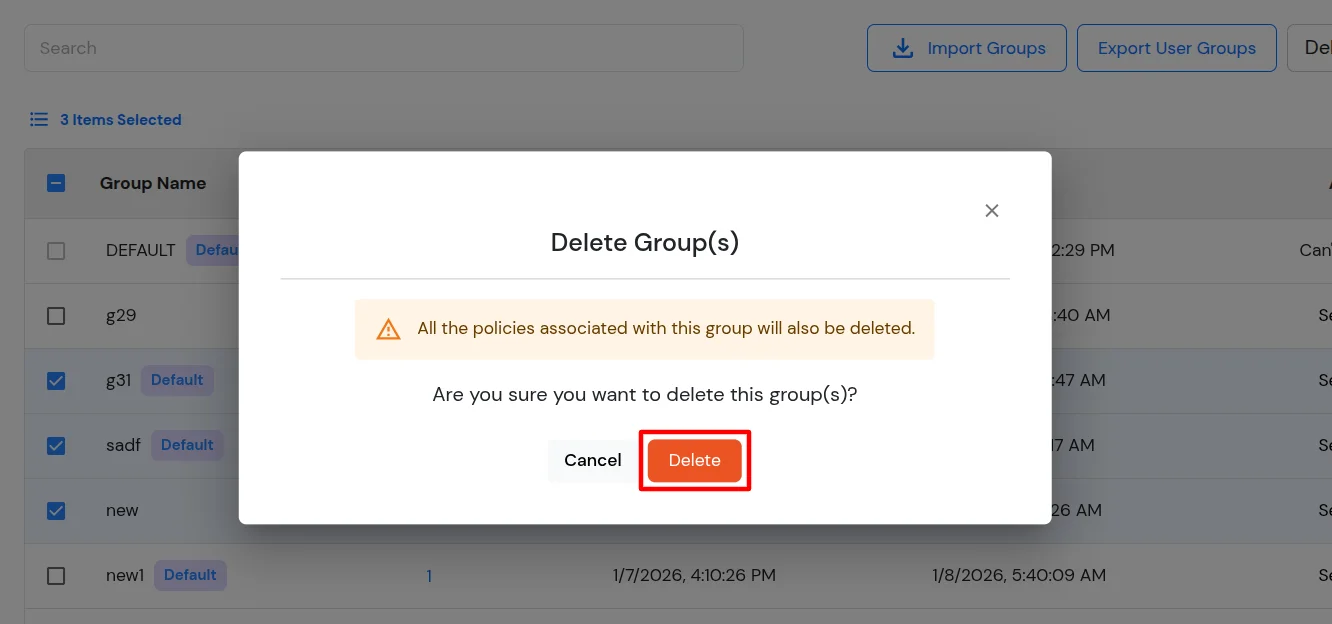The image size is (1332, 624).
Task: Confirm deletion with the Delete button
Action: pos(694,460)
